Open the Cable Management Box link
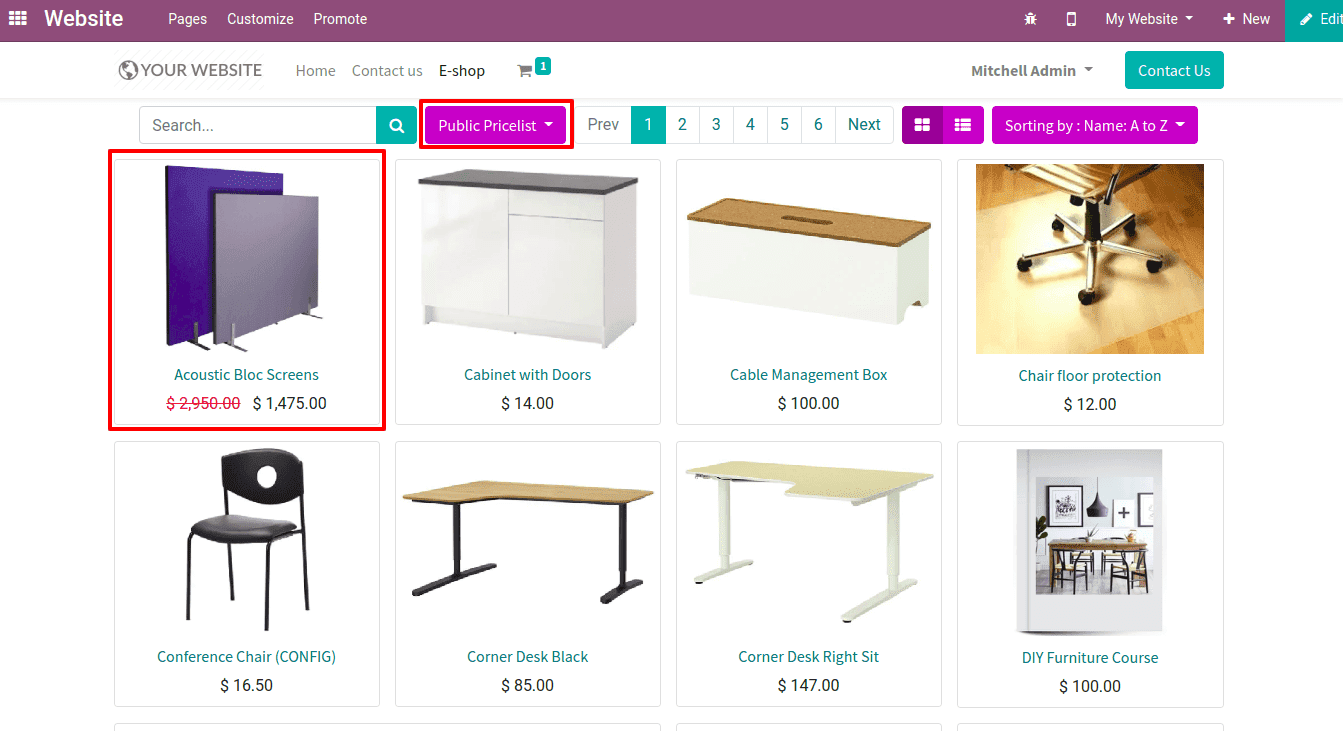The image size is (1343, 731). point(809,375)
